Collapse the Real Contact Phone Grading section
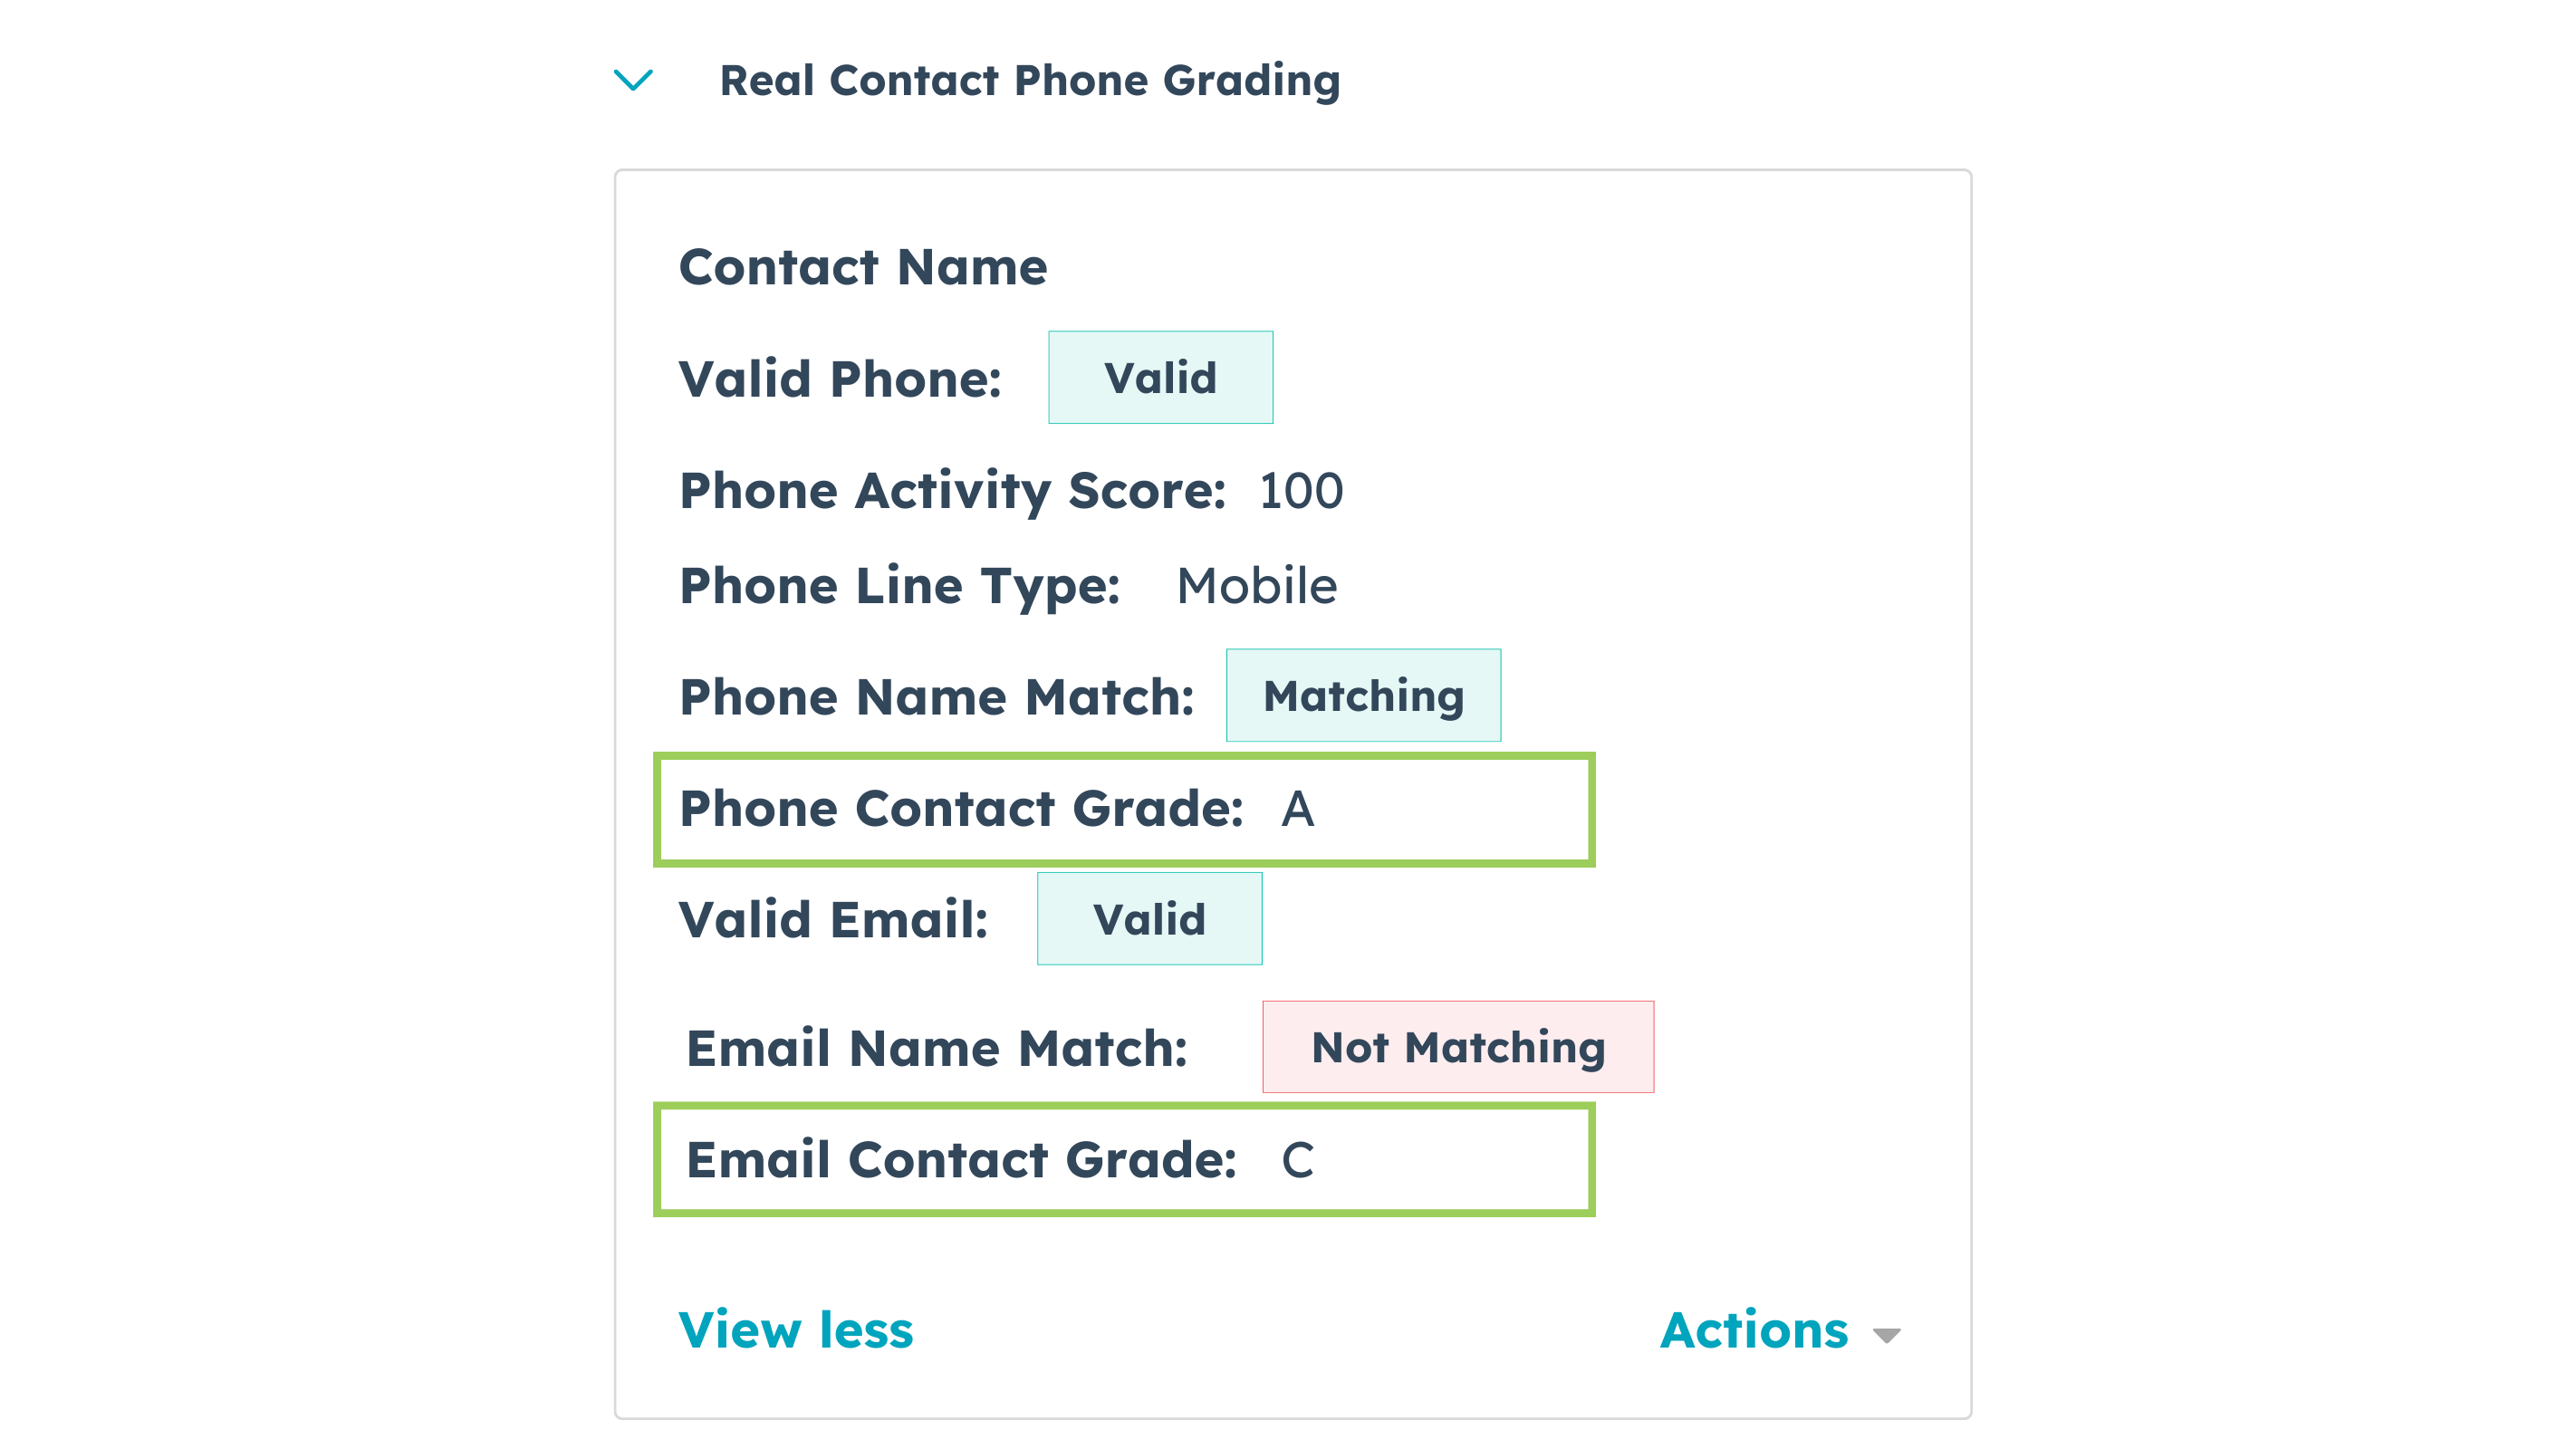The image size is (2576, 1449). point(632,81)
